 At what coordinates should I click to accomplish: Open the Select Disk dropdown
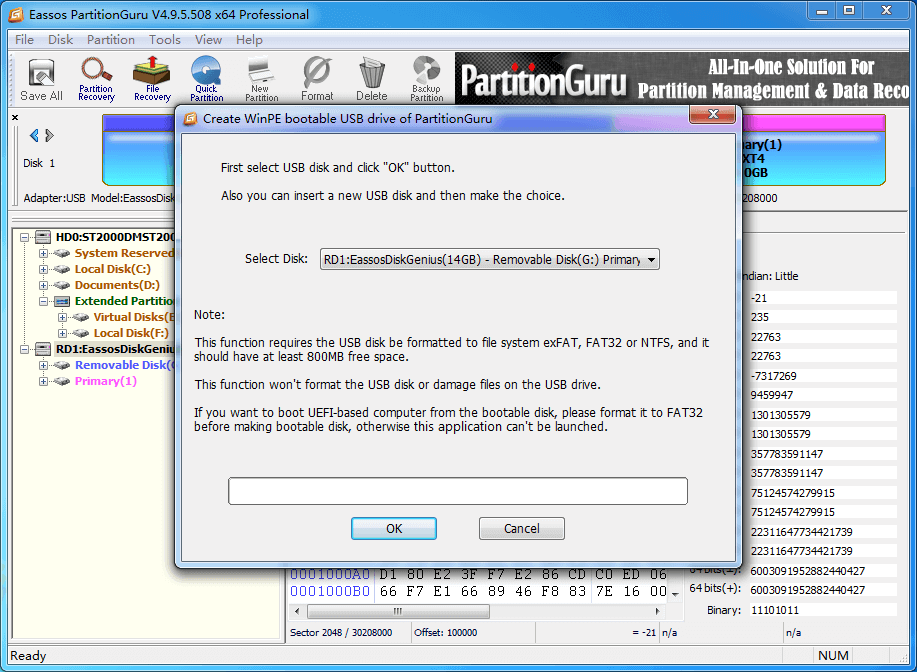click(x=489, y=259)
